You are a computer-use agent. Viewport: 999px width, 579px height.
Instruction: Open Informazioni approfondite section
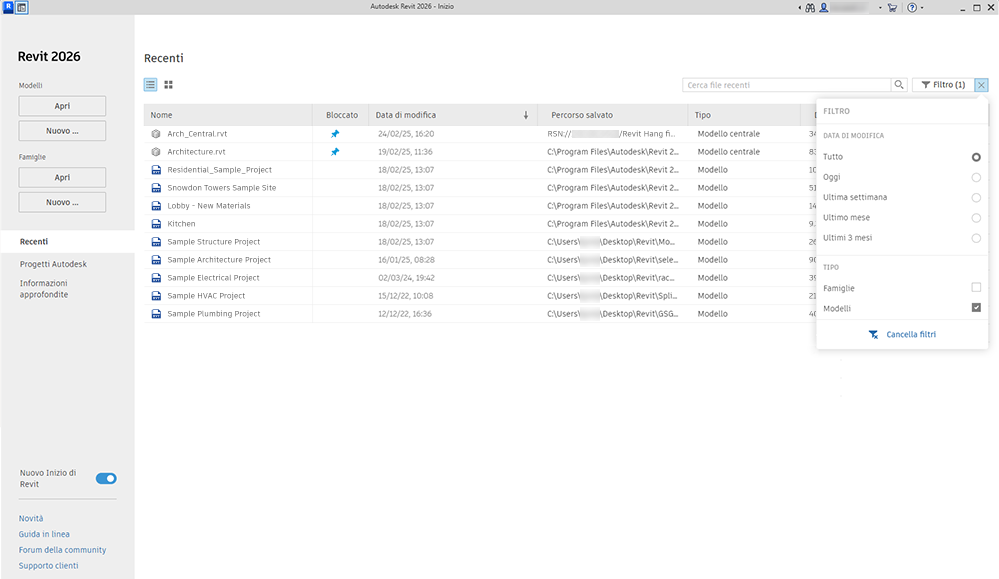click(43, 289)
